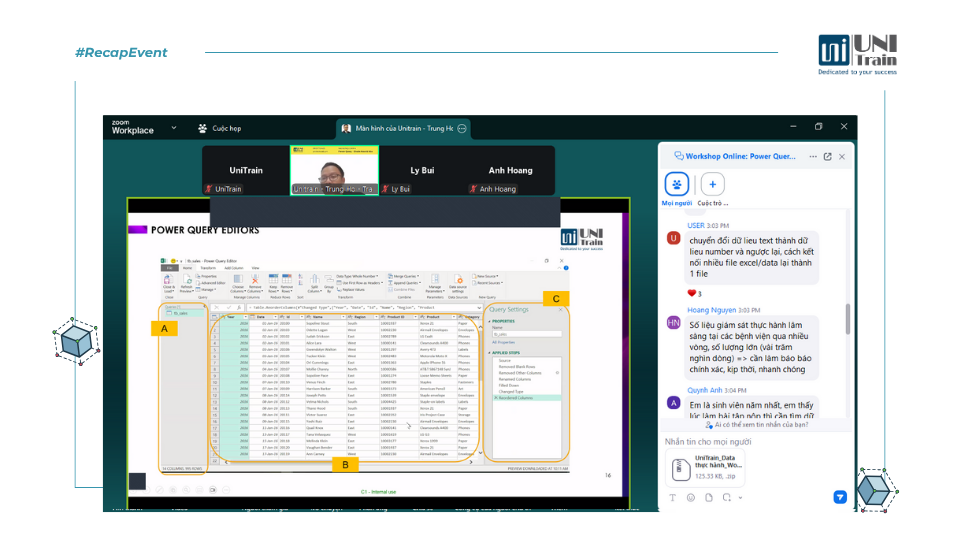The image size is (960, 540).
Task: Click the Quynh Anh A avatar
Action: [673, 403]
